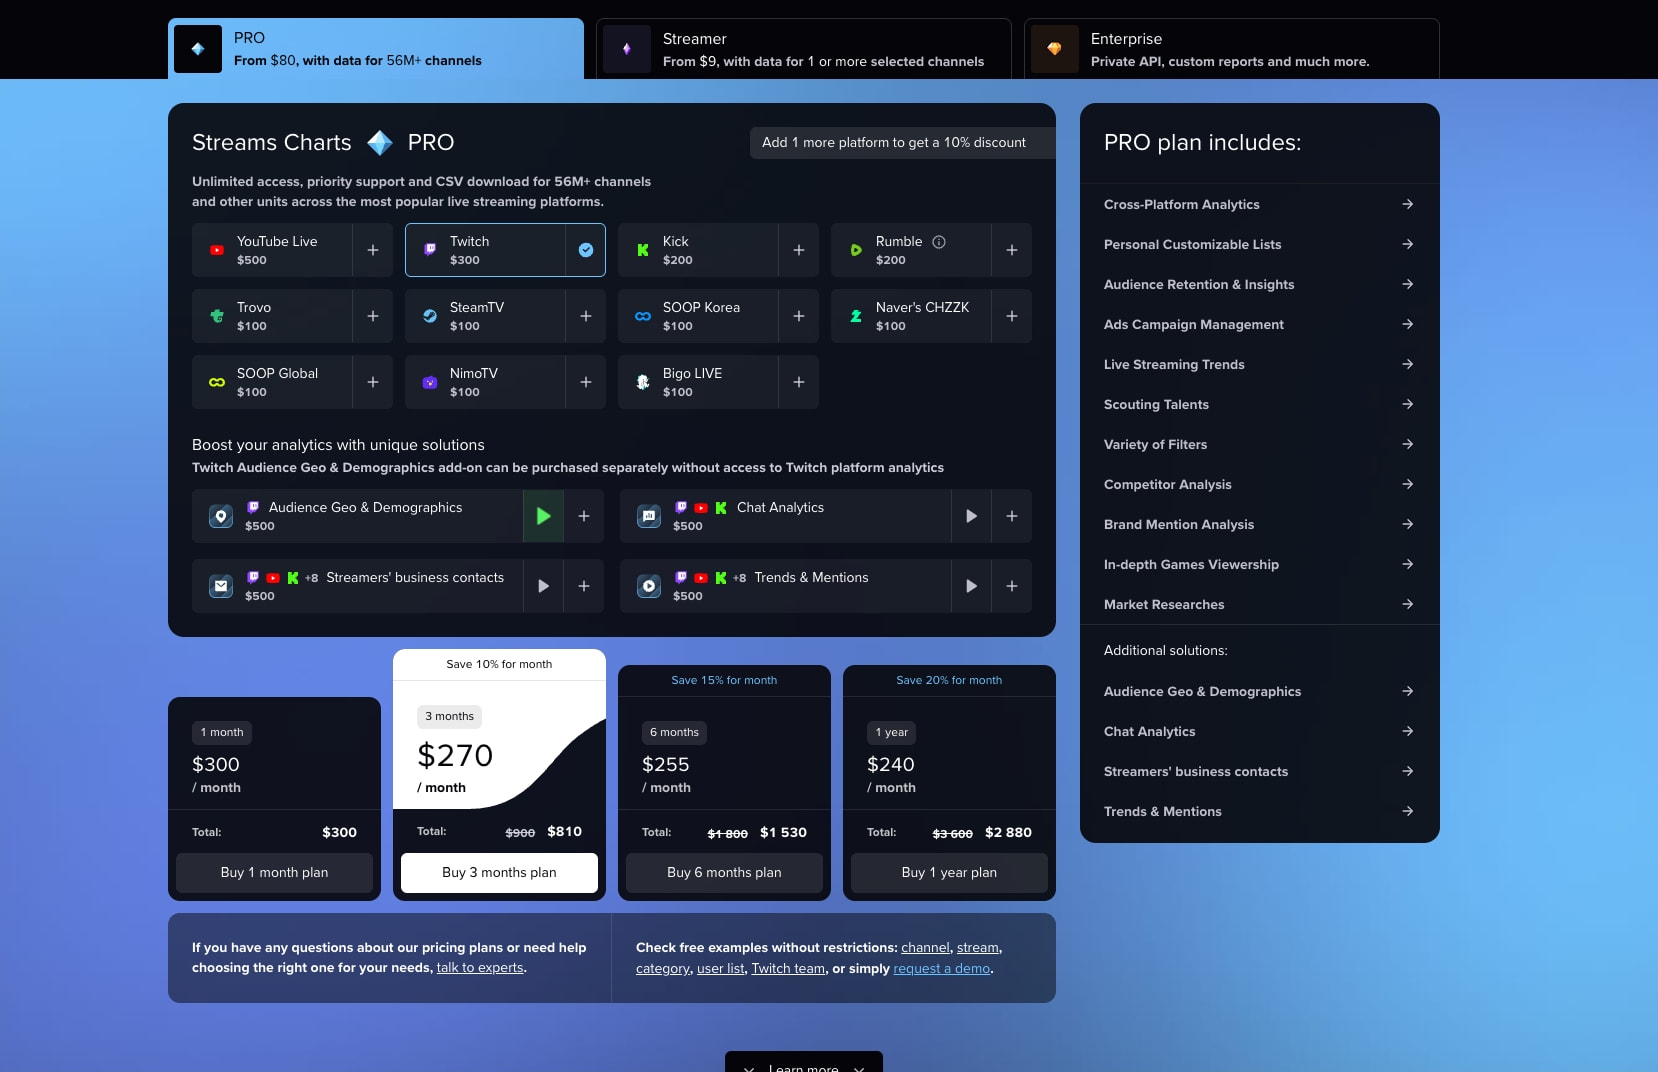Viewport: 1658px width, 1072px height.
Task: Add SteamTV platform with plus icon
Action: point(586,316)
